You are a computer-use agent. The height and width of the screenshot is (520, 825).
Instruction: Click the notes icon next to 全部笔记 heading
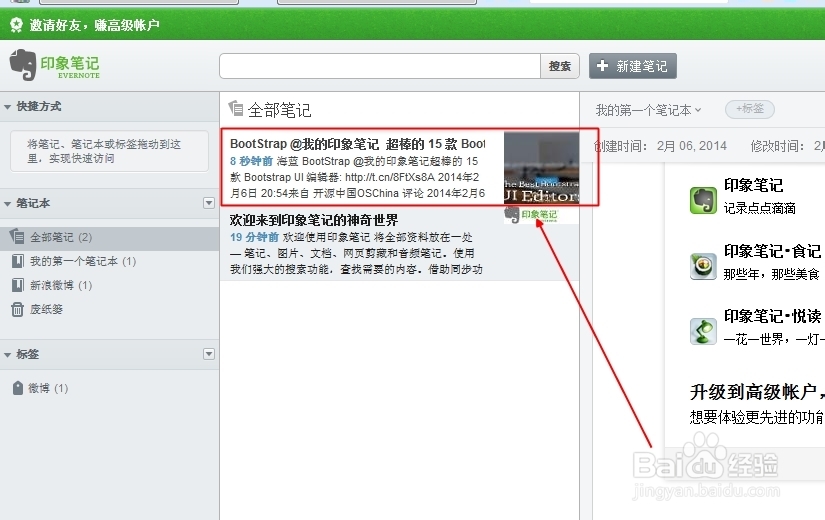236,108
